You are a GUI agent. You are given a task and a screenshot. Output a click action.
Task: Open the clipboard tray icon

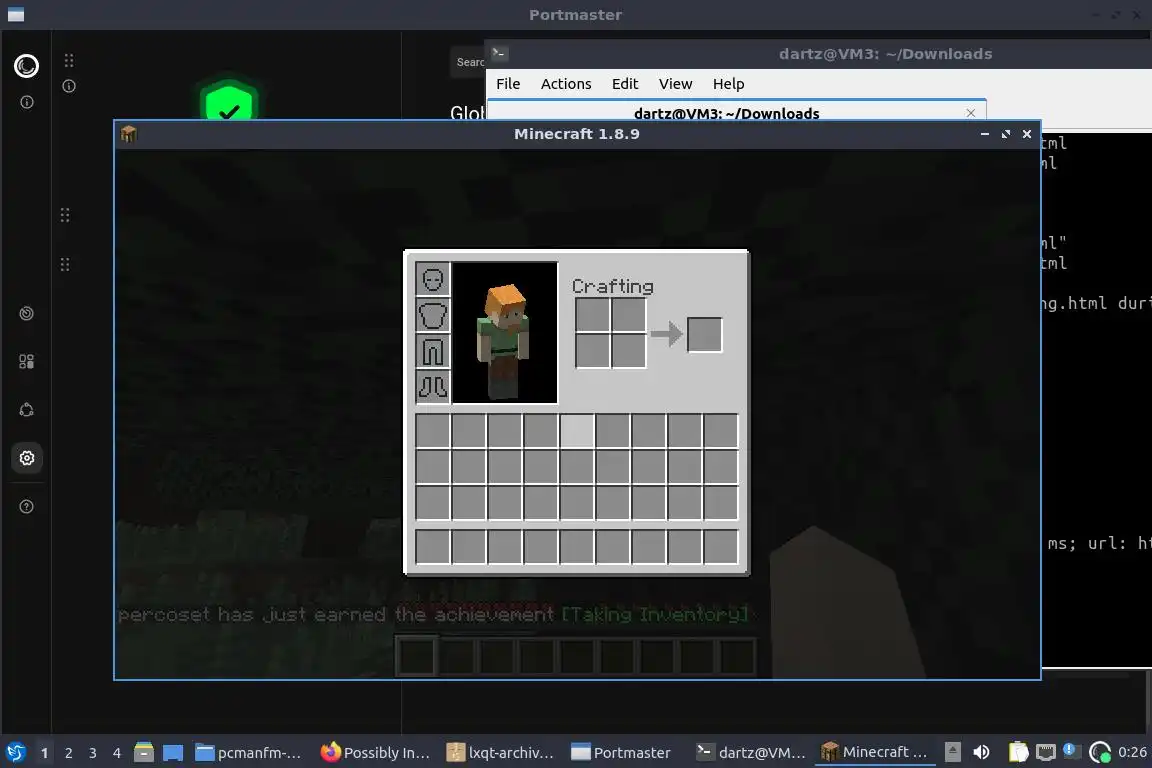point(1018,752)
